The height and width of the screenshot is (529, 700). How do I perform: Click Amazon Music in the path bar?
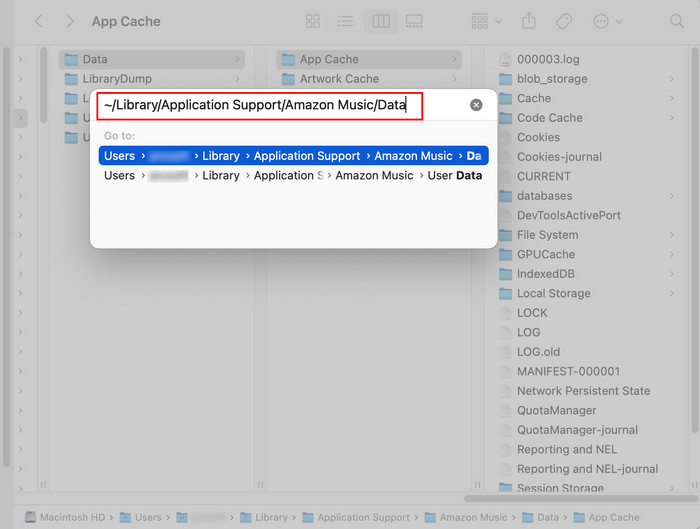[466, 517]
